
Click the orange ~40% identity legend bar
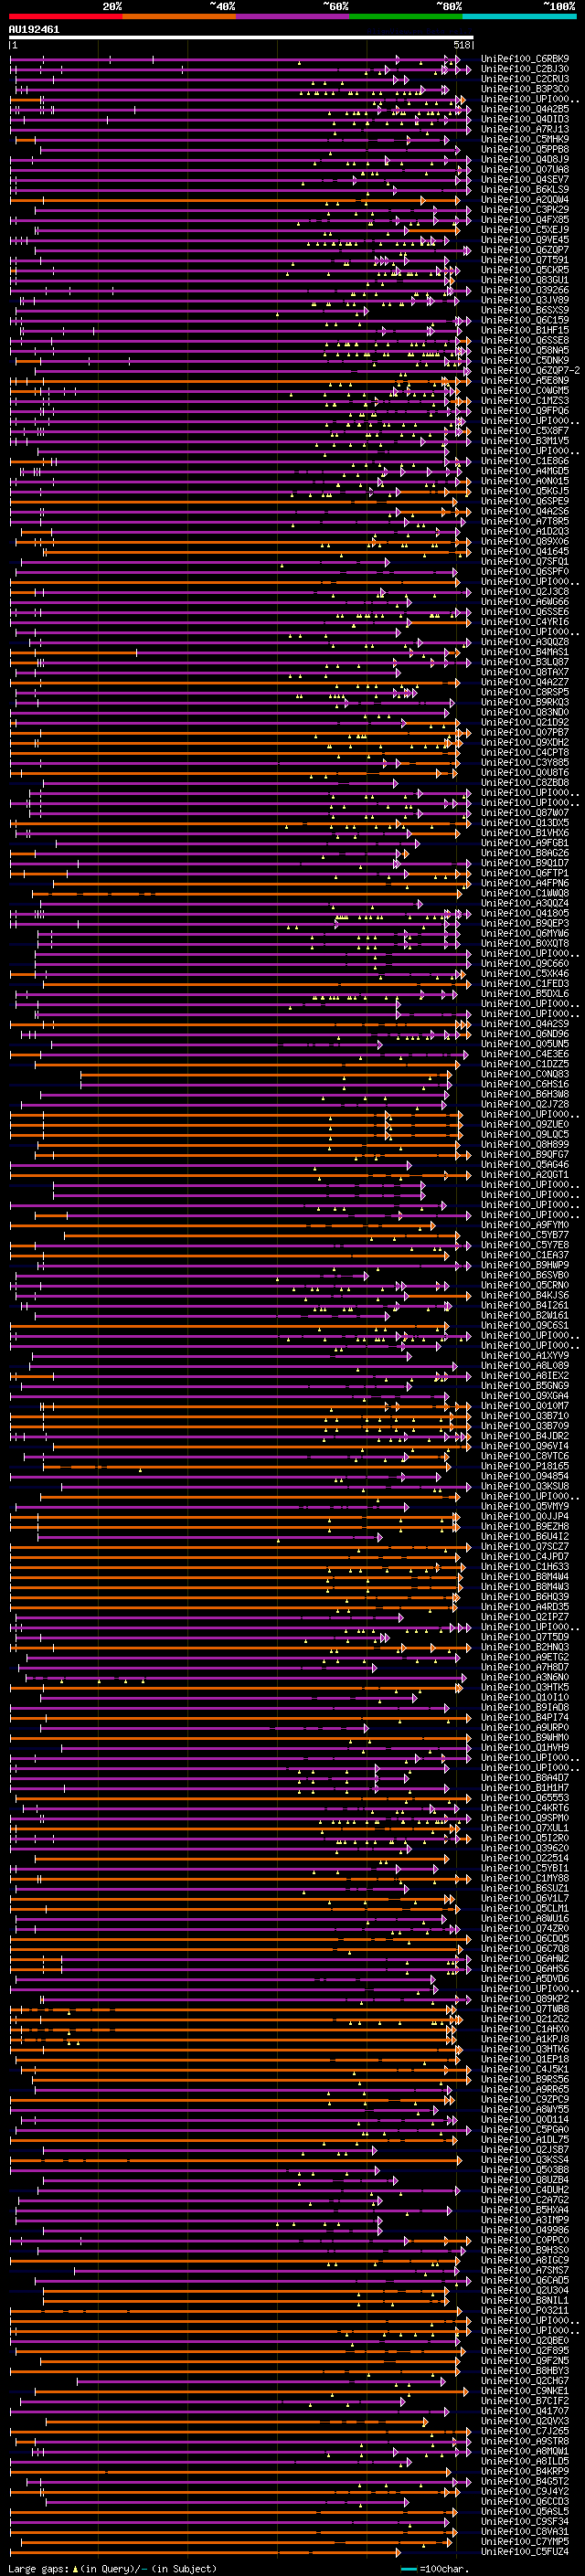coord(179,16)
